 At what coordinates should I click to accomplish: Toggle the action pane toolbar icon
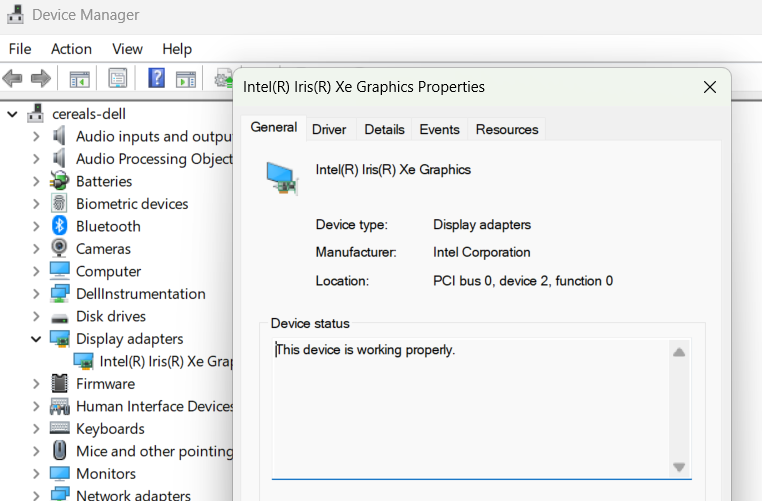186,79
